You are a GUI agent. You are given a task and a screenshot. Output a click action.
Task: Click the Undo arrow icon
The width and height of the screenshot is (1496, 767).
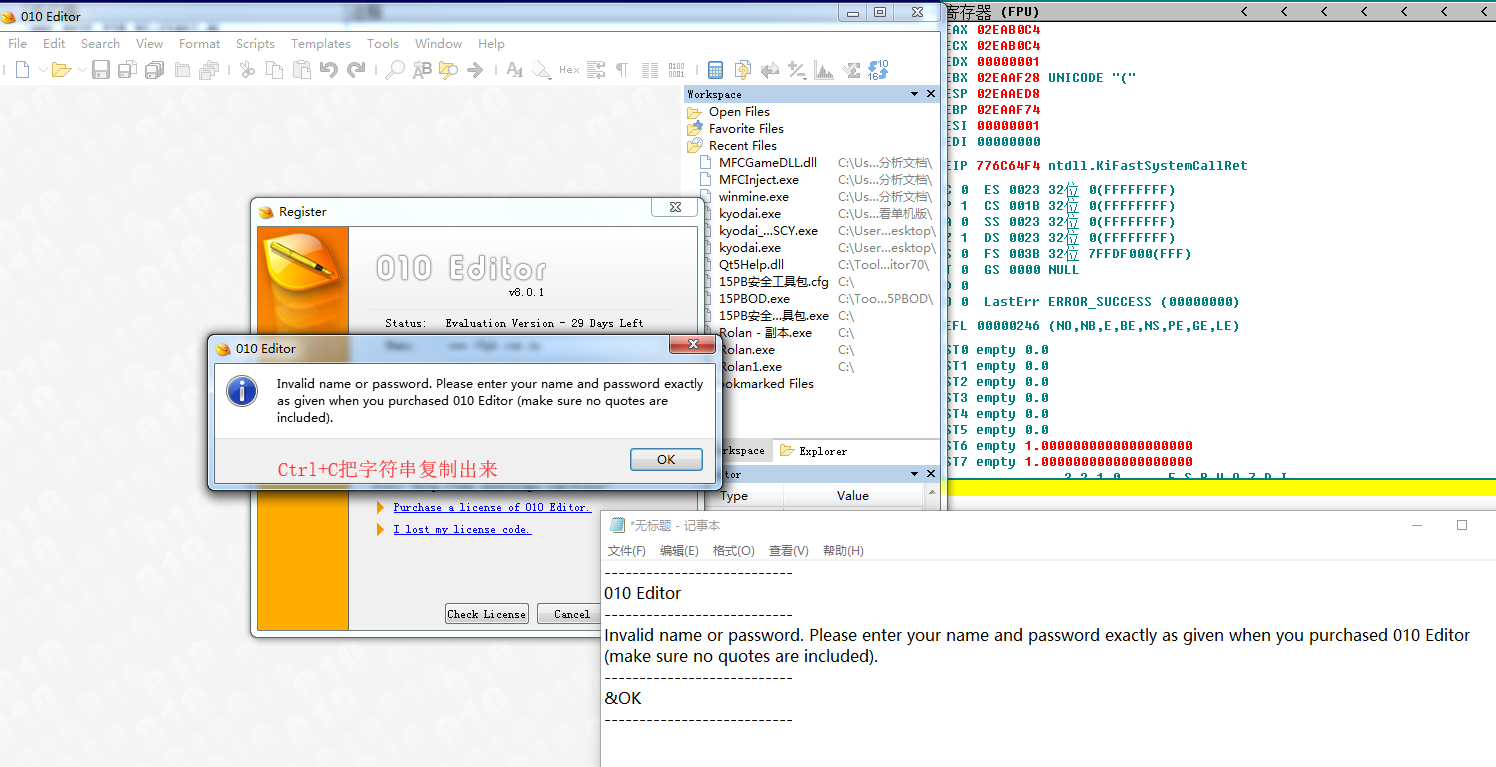pyautogui.click(x=329, y=70)
